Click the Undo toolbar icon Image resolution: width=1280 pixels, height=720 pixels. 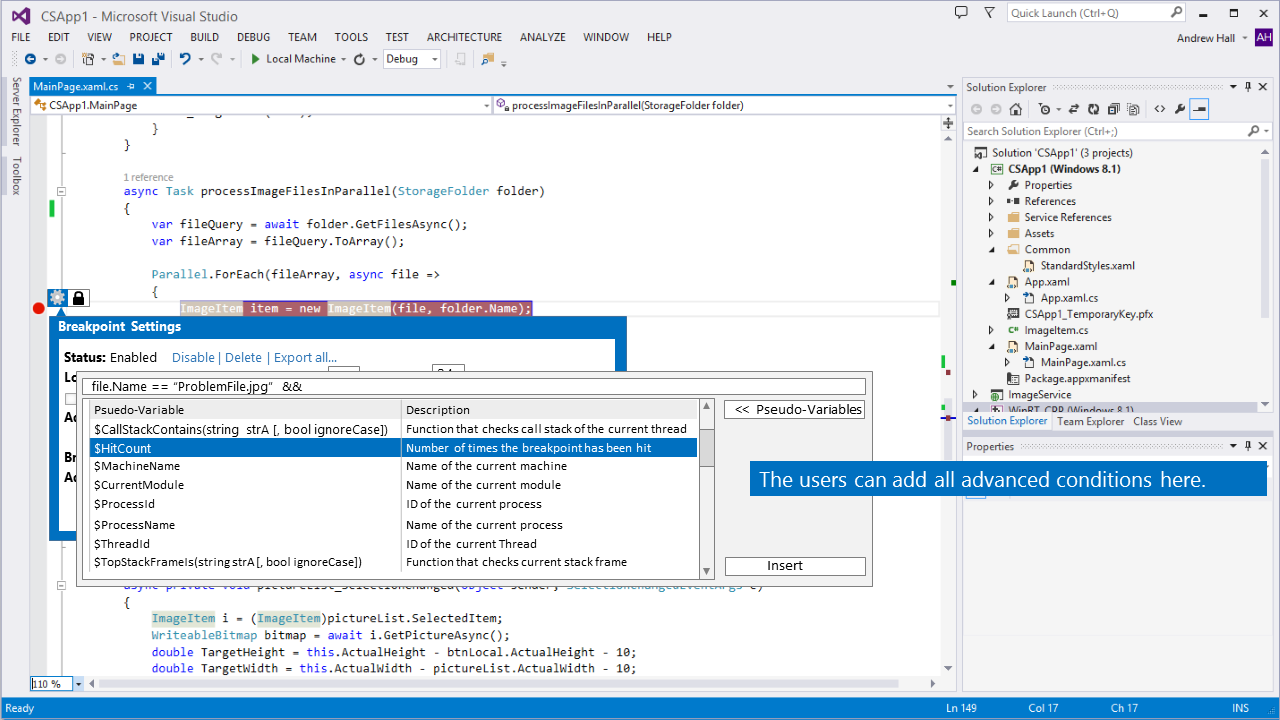pyautogui.click(x=185, y=59)
